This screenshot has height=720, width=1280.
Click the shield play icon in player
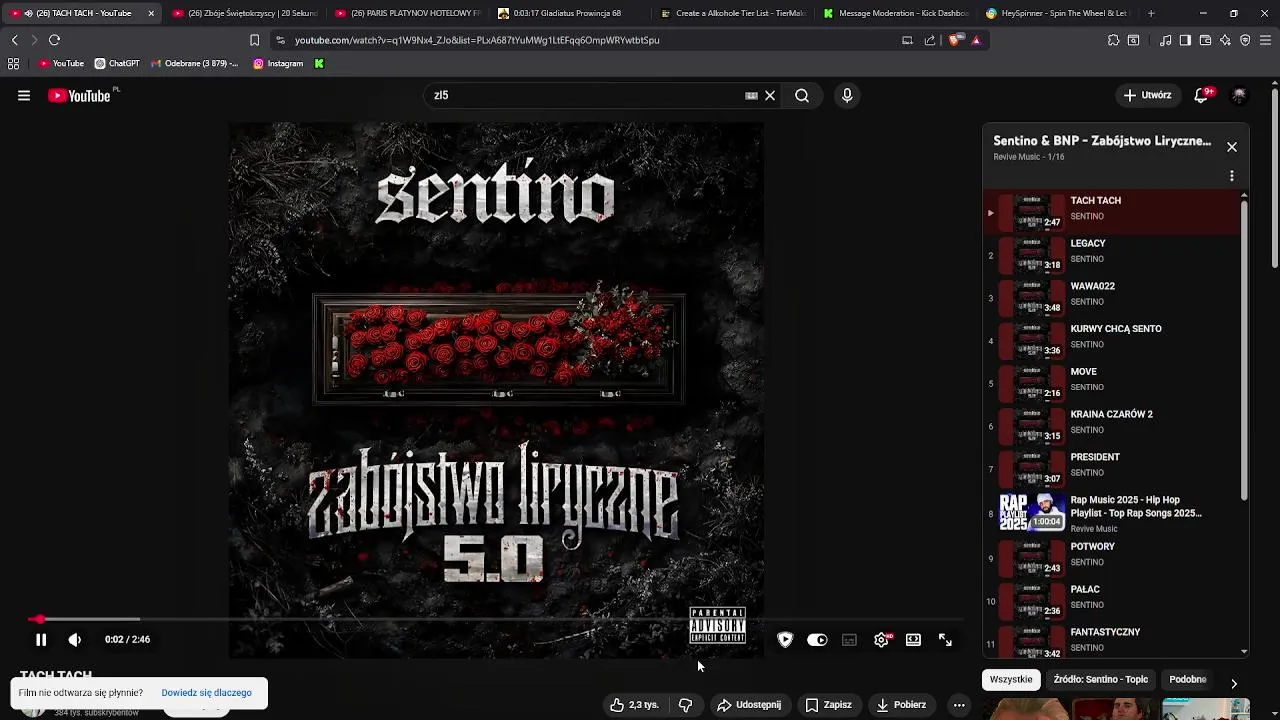[785, 640]
